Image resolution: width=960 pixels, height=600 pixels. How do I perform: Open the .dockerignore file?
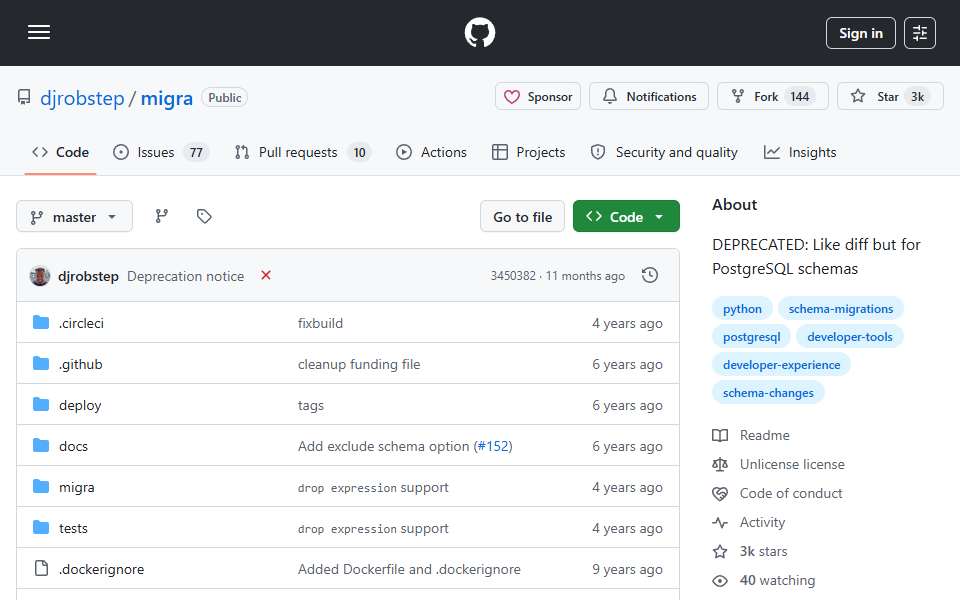pos(102,569)
